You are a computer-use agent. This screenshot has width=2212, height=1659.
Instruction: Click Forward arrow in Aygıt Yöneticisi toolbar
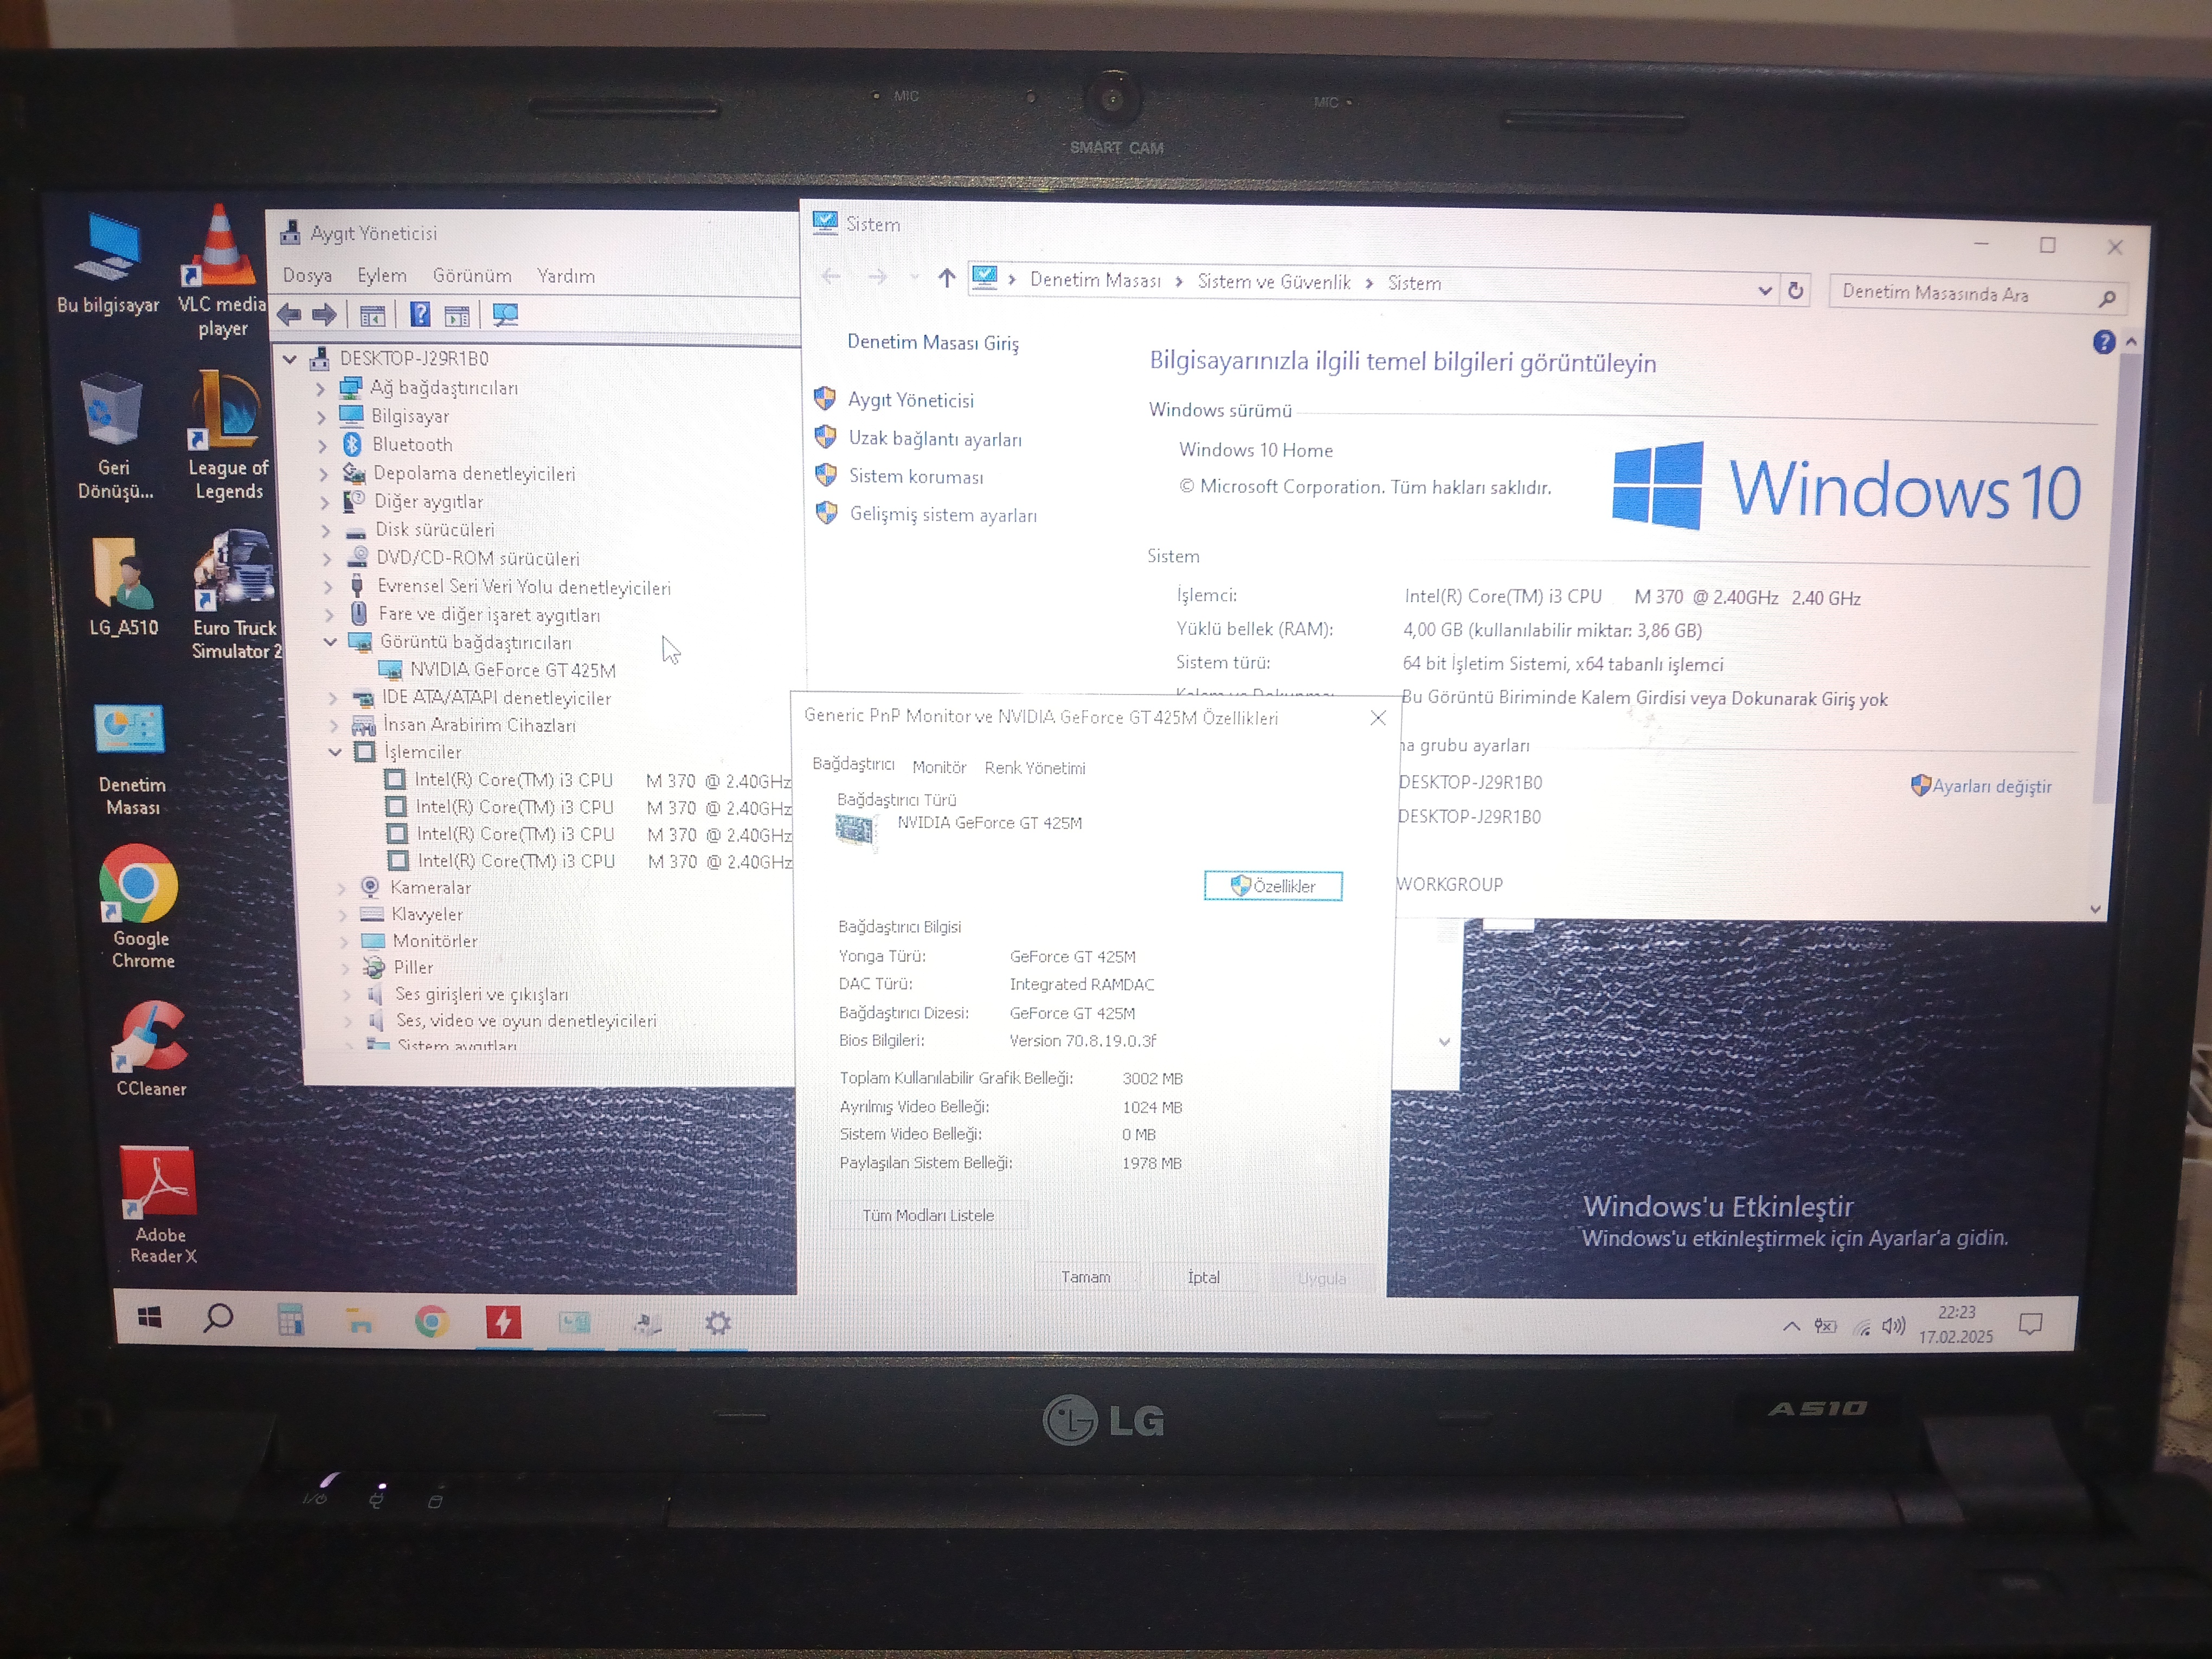click(324, 315)
